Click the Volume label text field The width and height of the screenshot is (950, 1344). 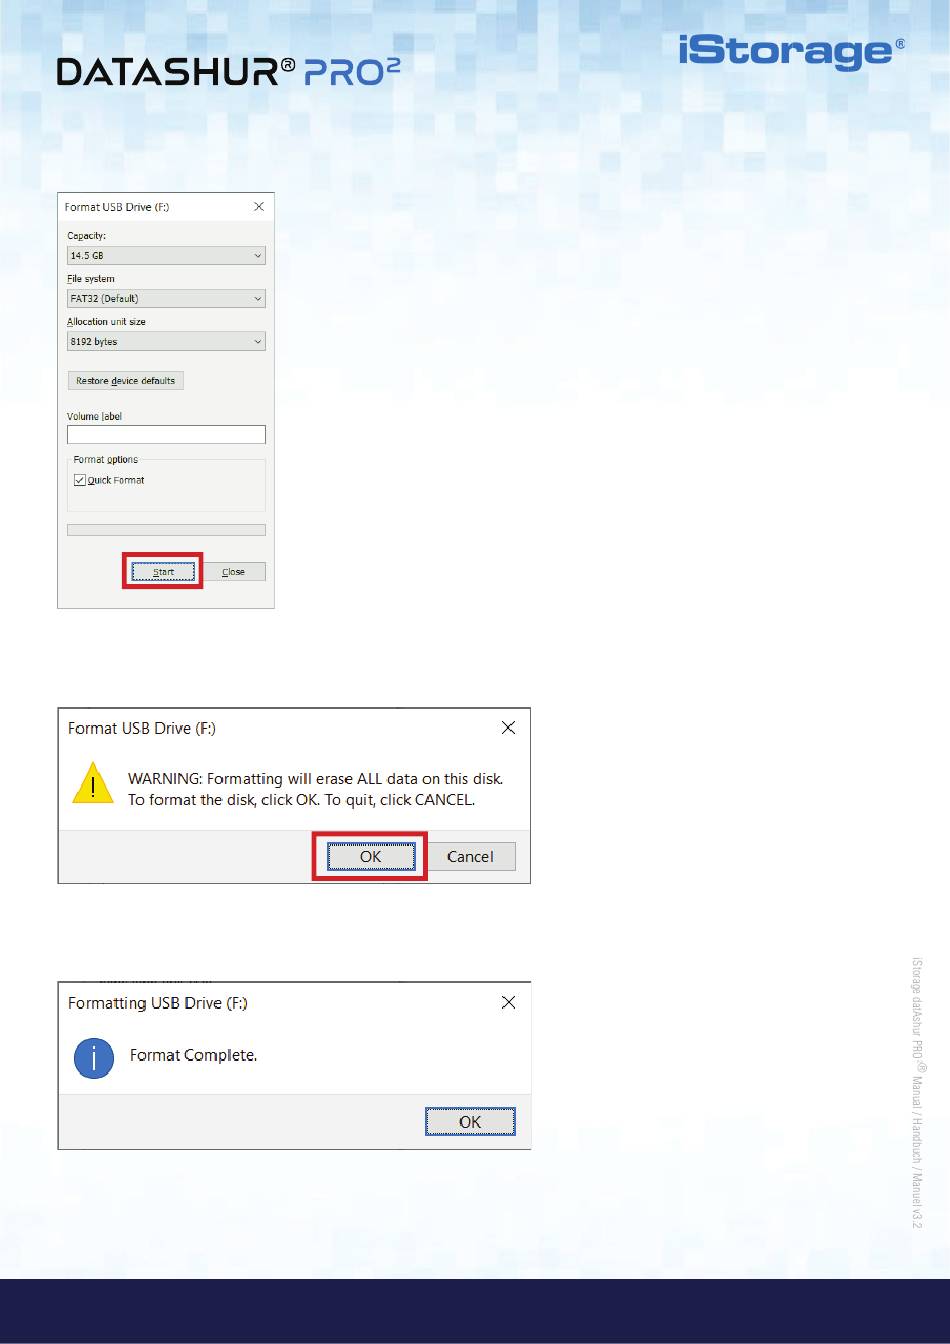tap(166, 434)
